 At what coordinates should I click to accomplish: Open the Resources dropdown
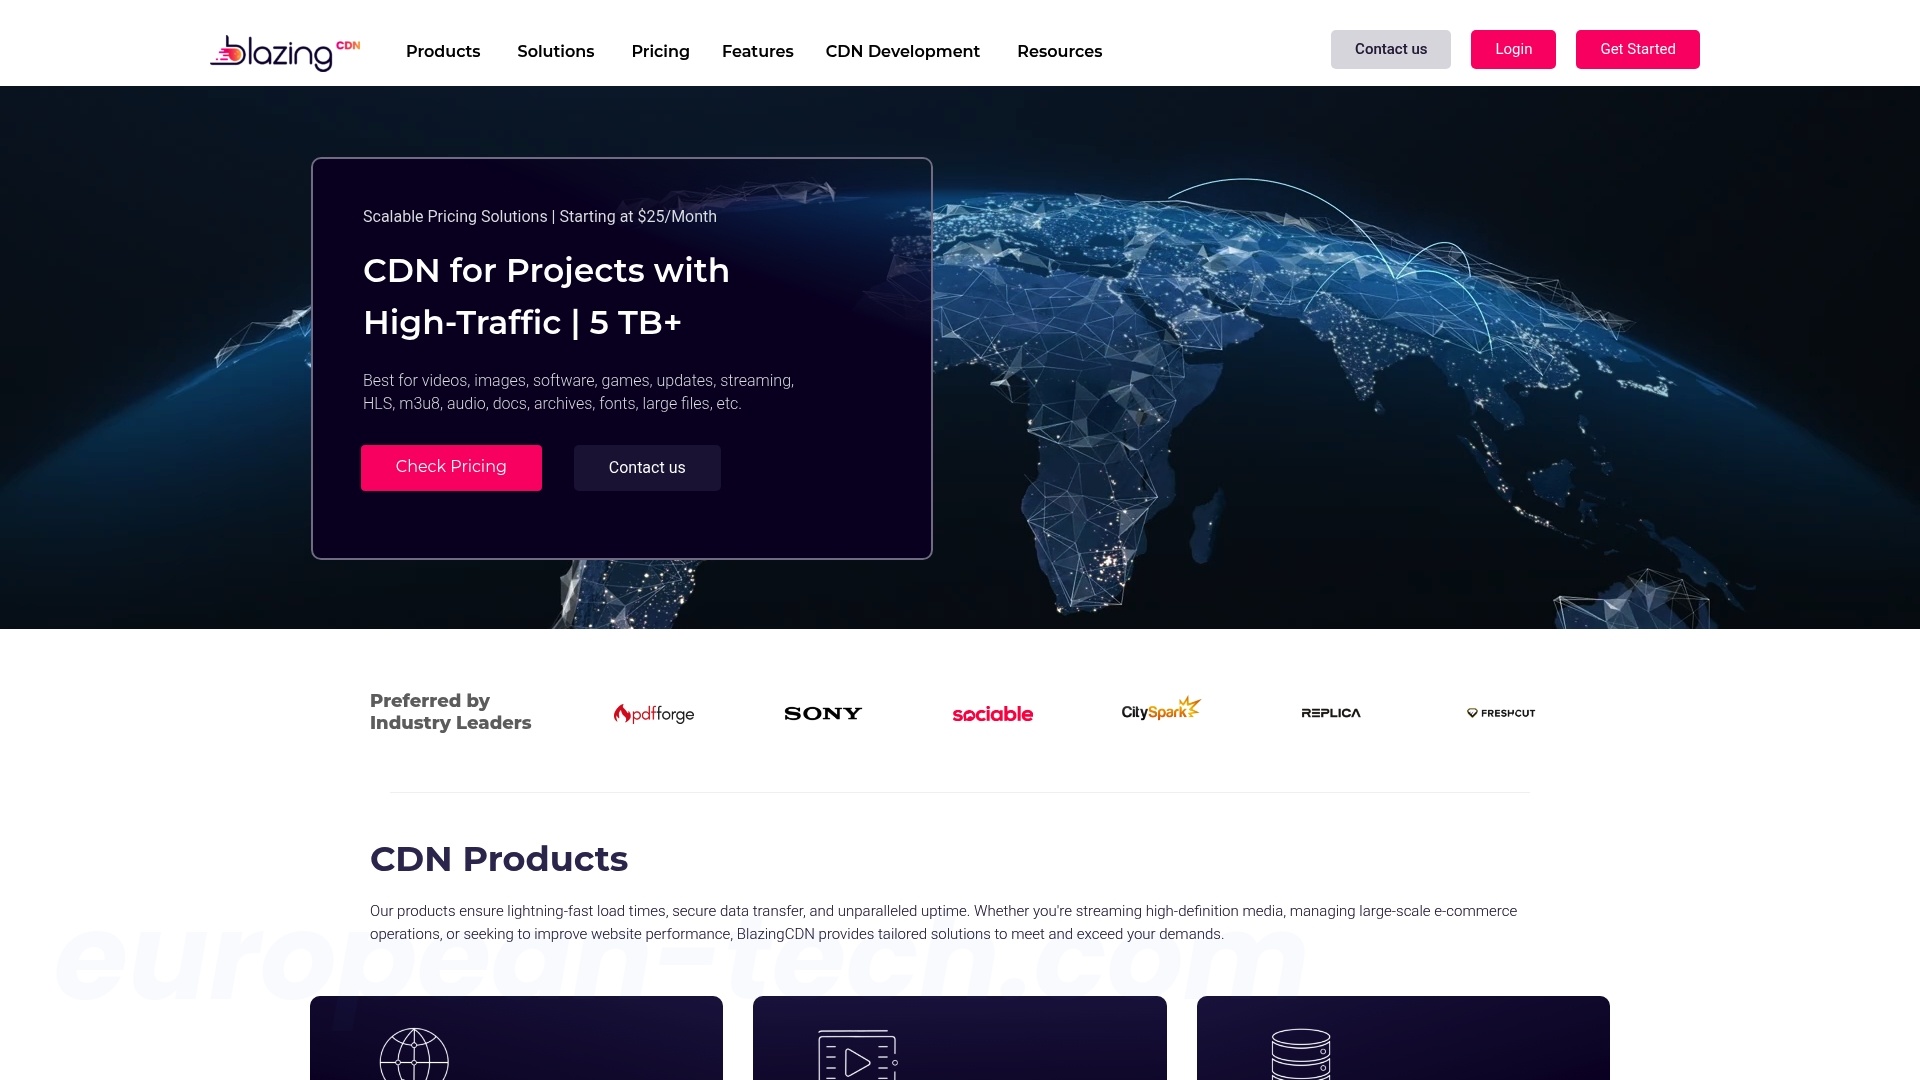point(1059,51)
